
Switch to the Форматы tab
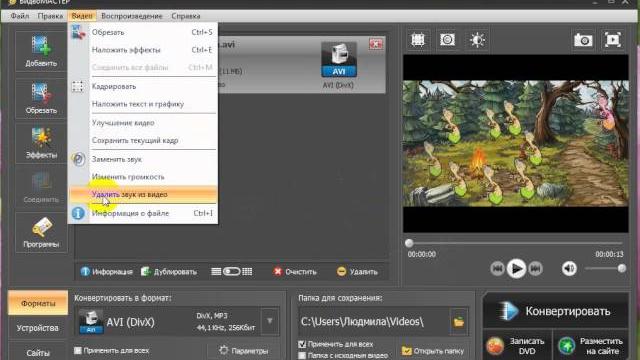[38, 303]
